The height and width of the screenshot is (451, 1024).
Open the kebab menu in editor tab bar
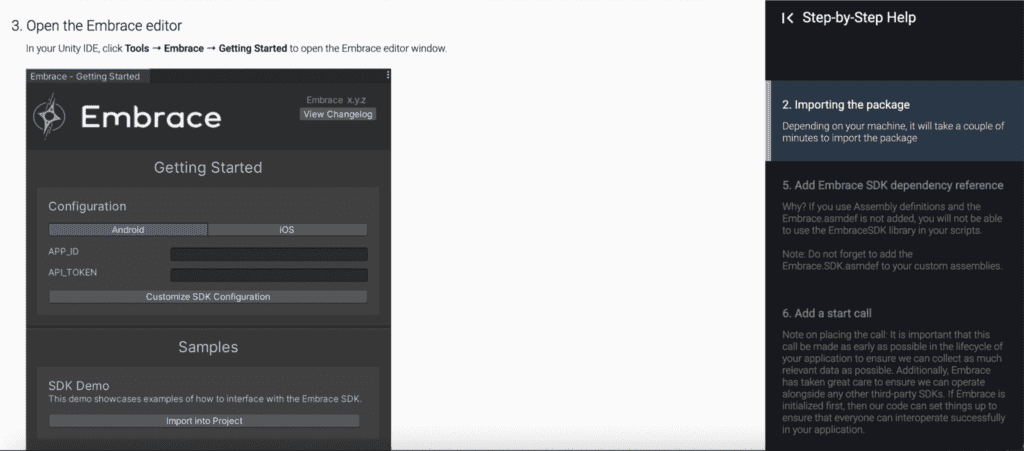tap(388, 76)
